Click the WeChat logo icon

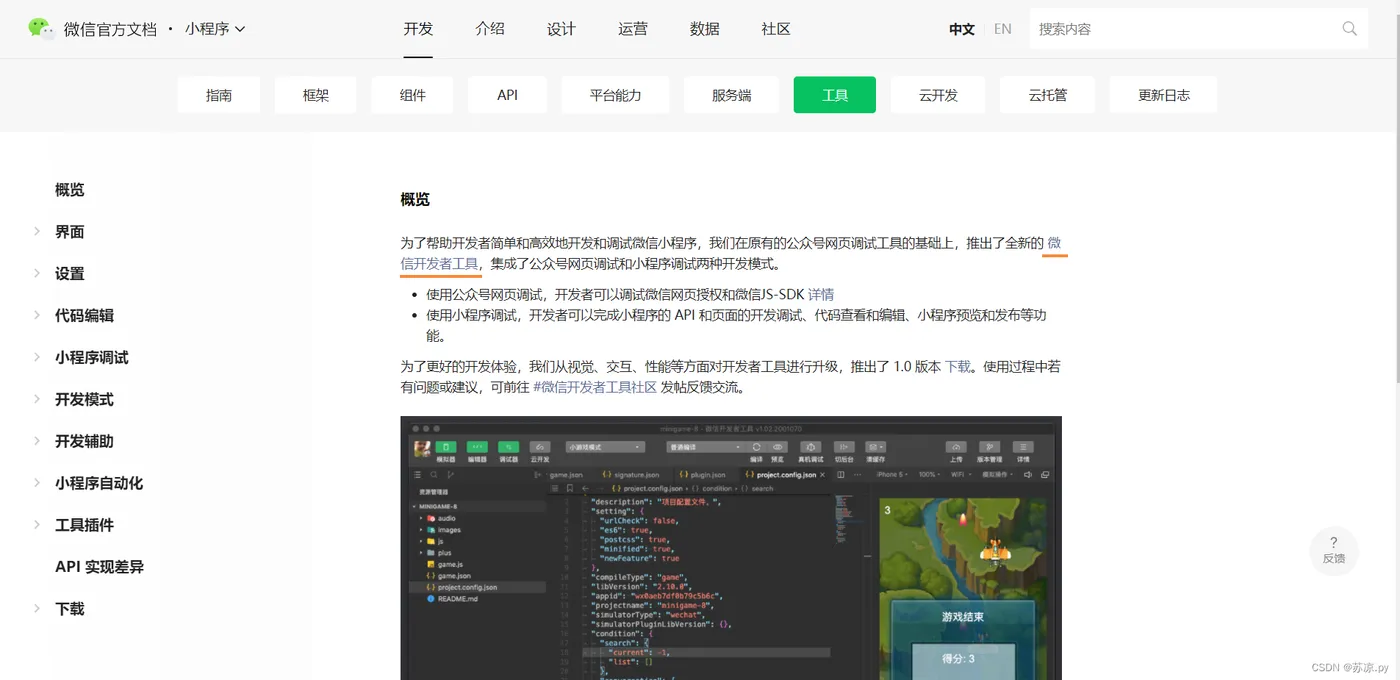41,29
